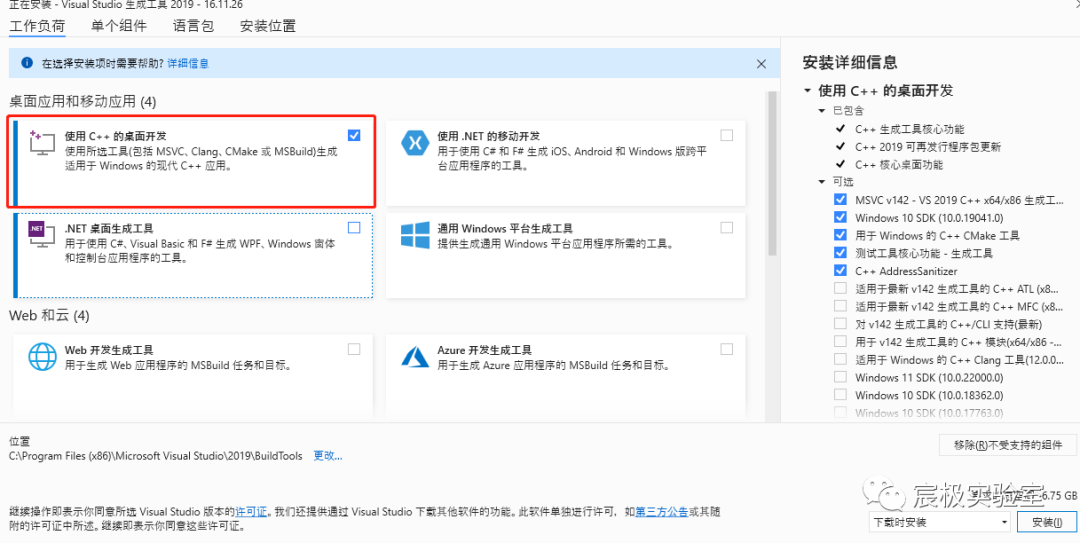Collapse the 可选 optional components list
Screen dimensions: 1080x543
tap(822, 181)
